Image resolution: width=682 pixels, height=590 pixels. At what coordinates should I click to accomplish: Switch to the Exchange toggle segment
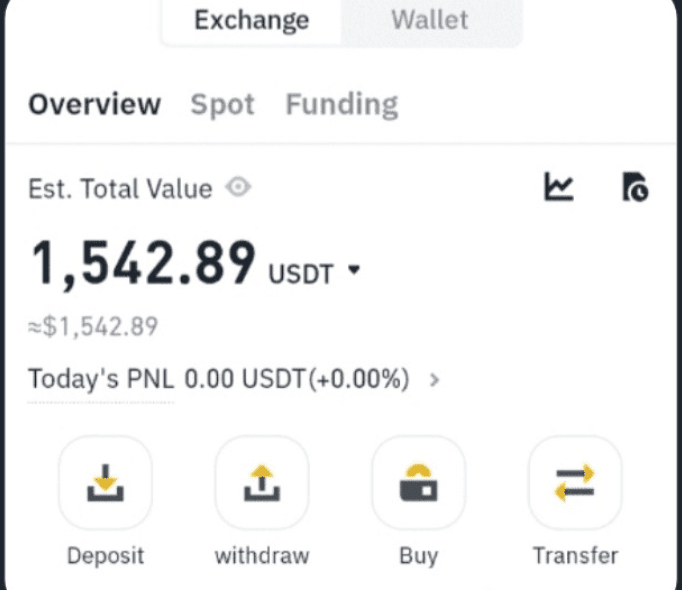tap(251, 20)
